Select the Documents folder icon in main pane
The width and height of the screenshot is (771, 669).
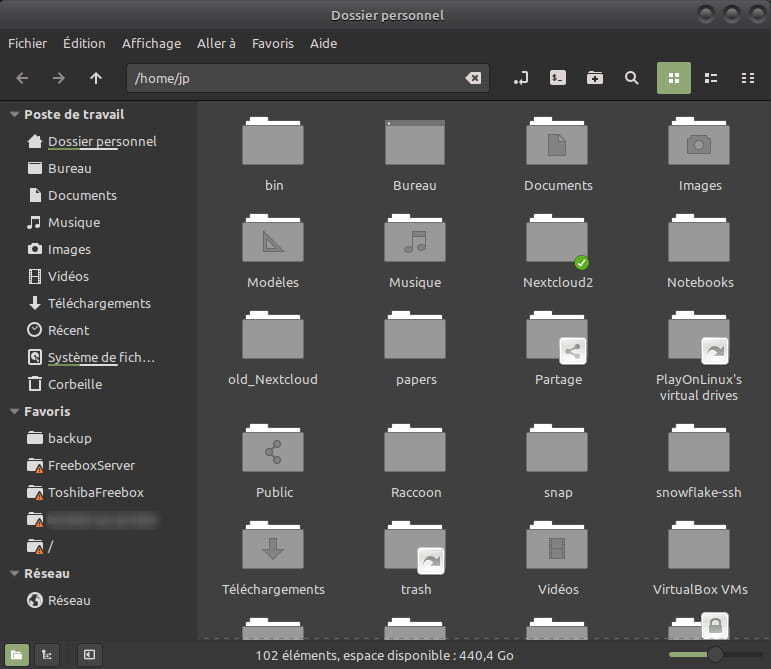click(x=557, y=141)
